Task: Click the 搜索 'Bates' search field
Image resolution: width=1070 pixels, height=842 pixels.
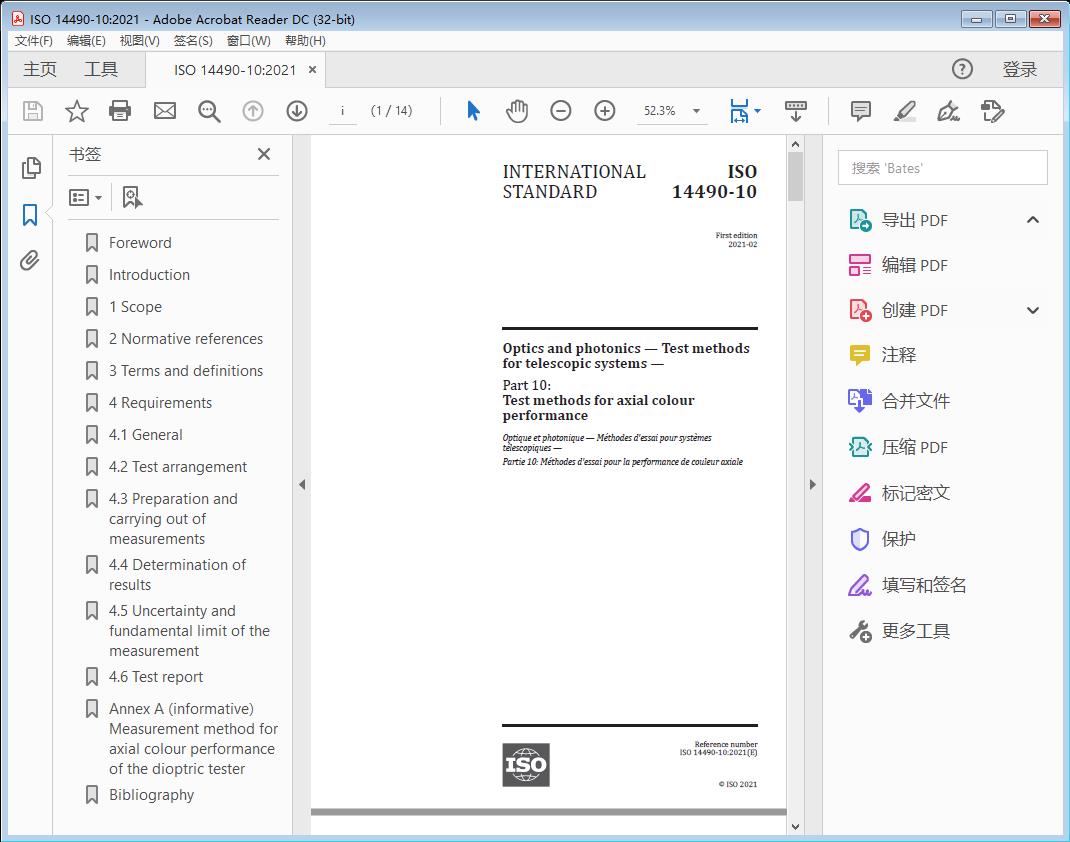Action: tap(942, 168)
